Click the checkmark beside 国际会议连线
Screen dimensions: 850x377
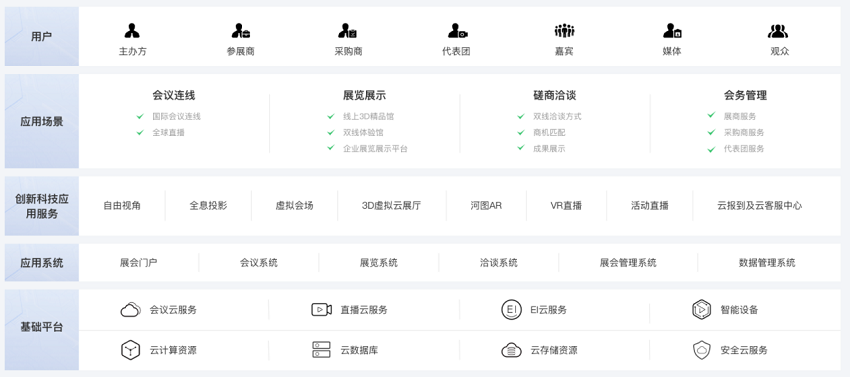point(140,116)
